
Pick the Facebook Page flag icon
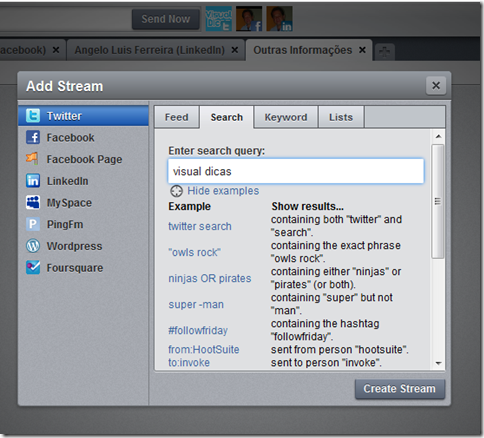(x=32, y=159)
